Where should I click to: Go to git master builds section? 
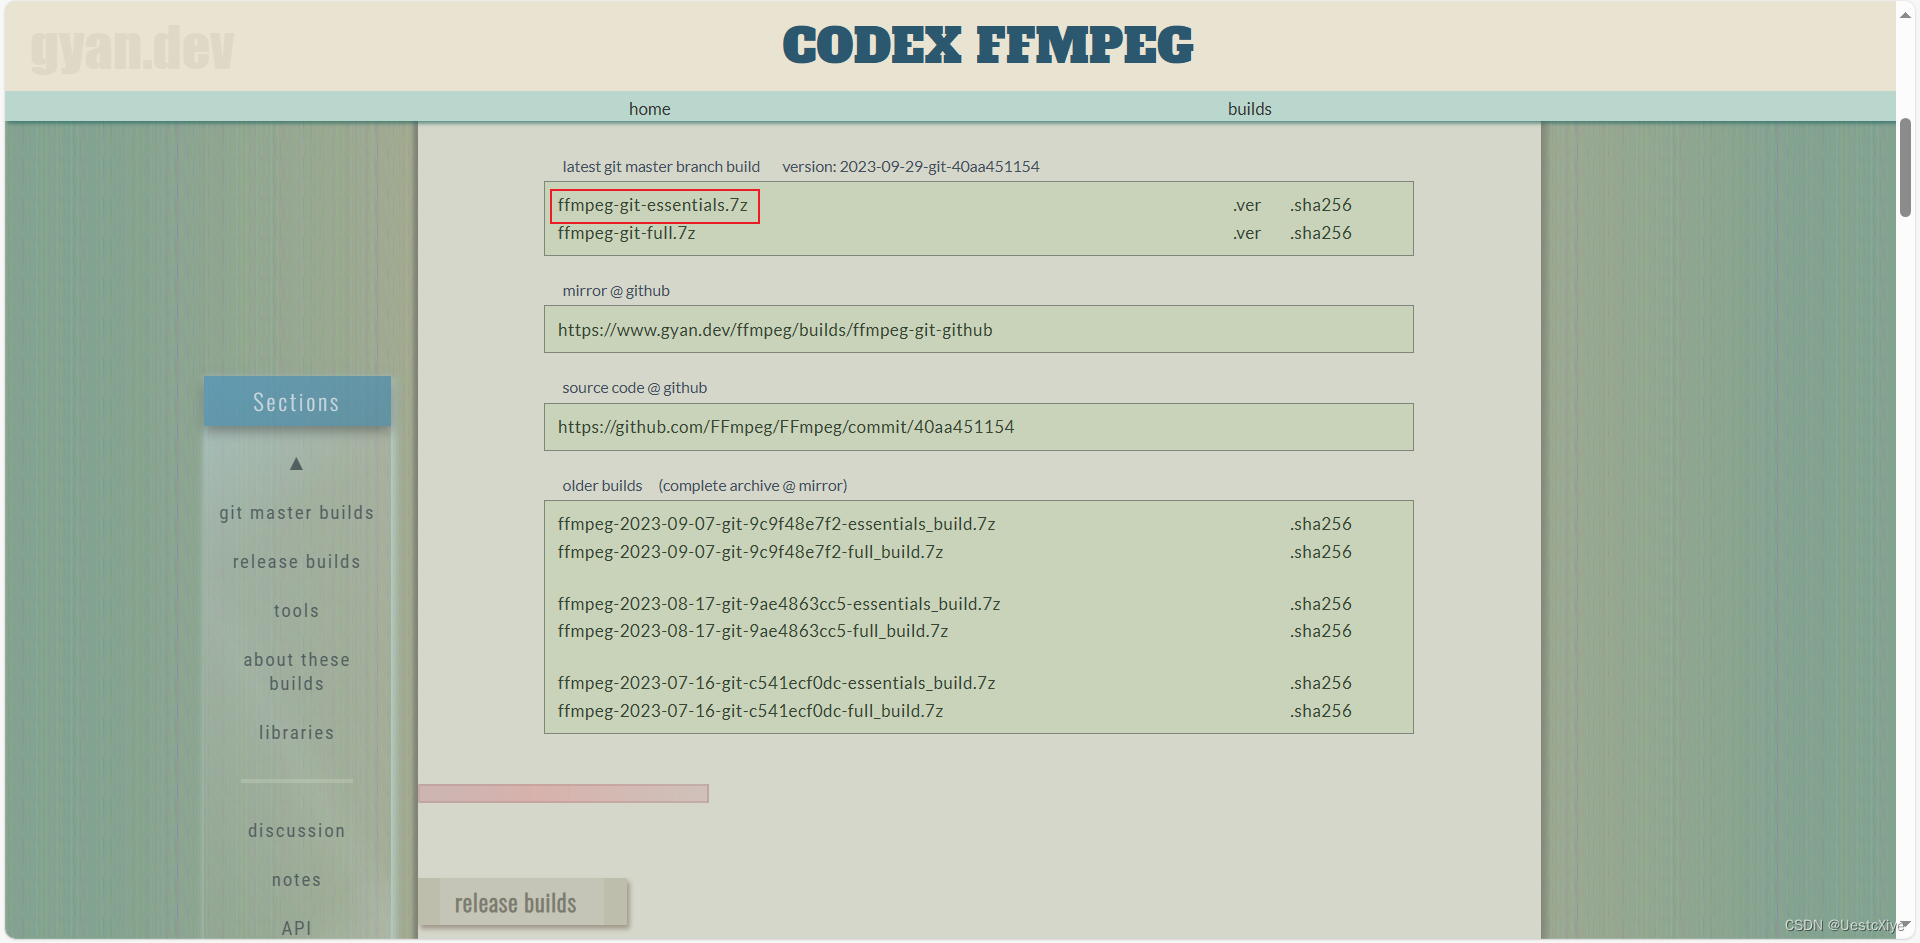point(297,513)
